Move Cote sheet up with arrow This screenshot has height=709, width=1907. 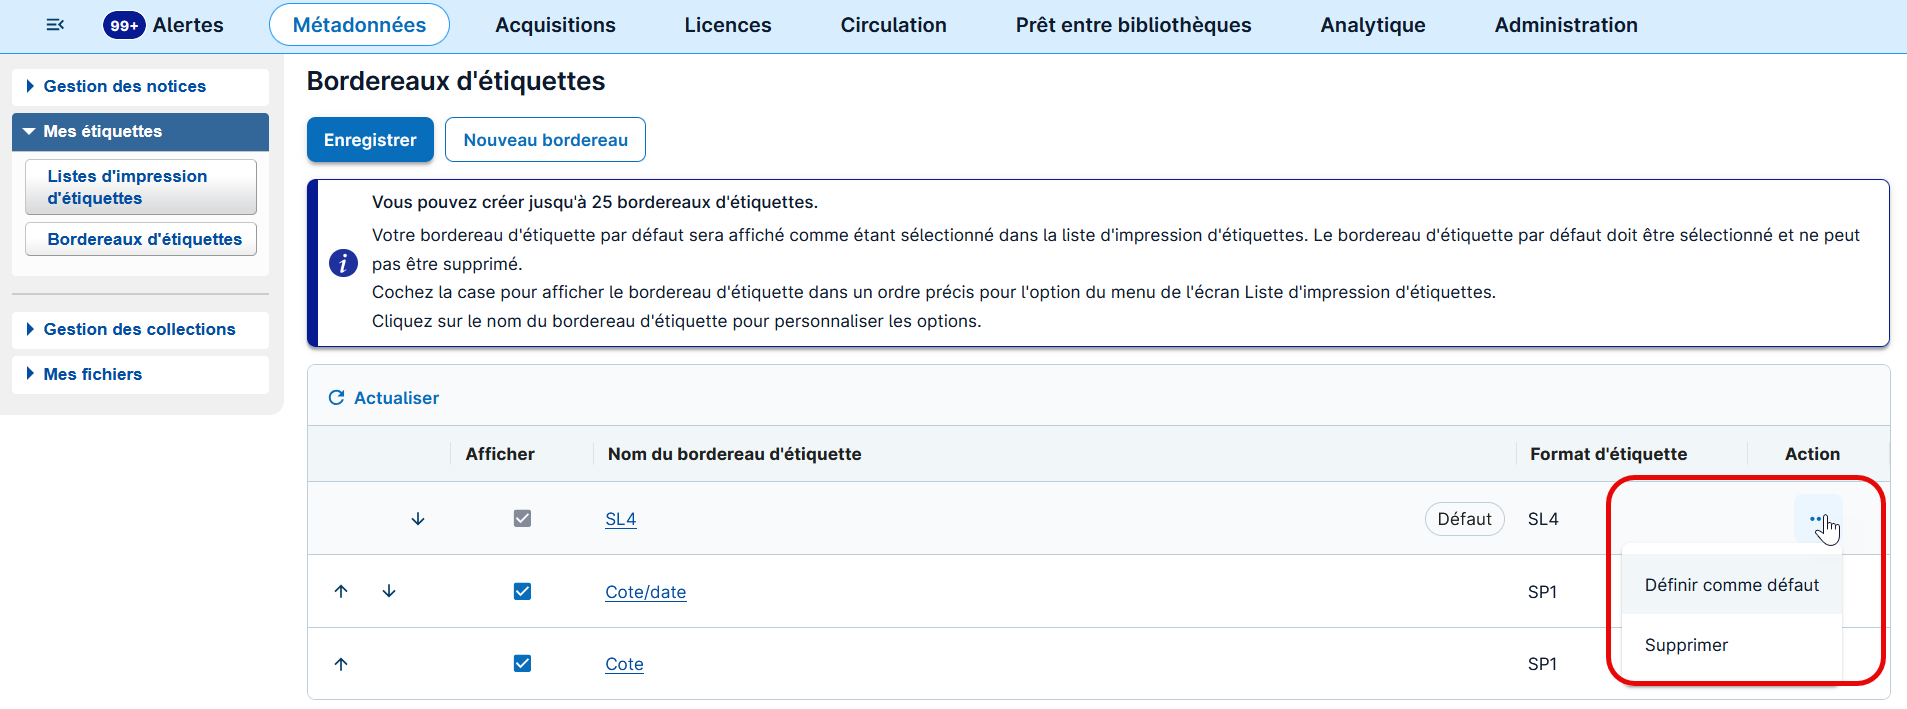pyautogui.click(x=341, y=664)
